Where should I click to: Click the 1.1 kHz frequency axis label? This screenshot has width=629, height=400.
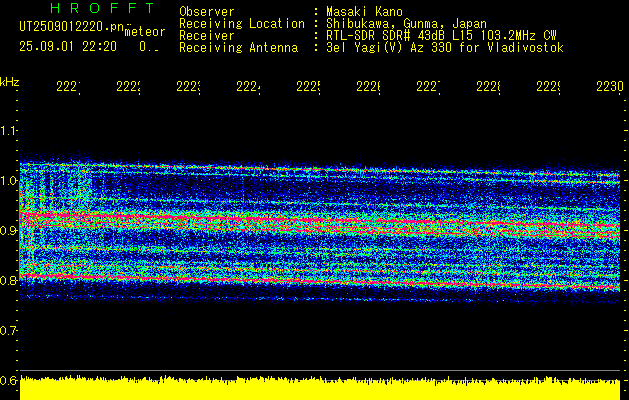tap(8, 130)
